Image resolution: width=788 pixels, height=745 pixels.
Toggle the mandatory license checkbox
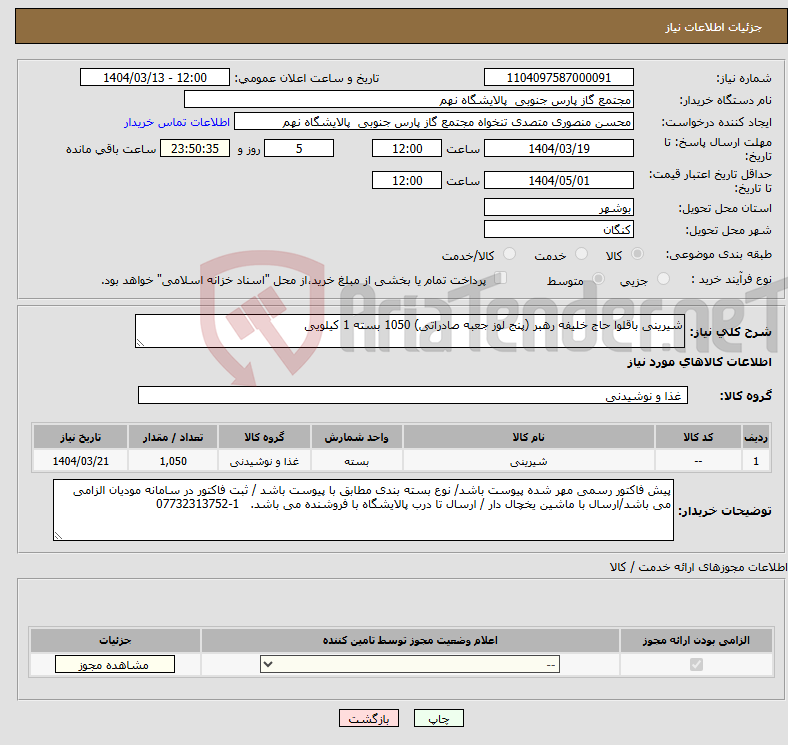click(696, 665)
